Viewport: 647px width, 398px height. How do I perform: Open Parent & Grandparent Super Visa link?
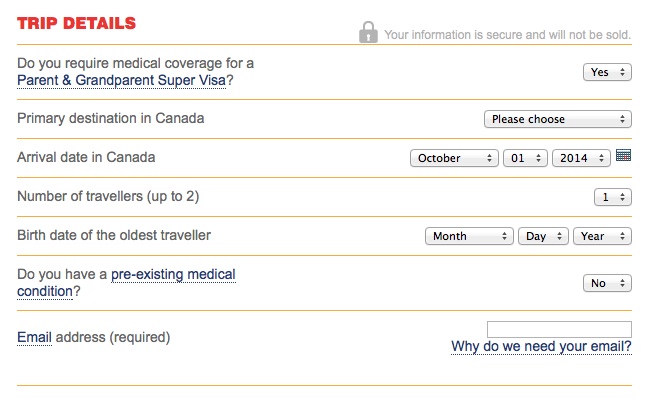coord(122,80)
